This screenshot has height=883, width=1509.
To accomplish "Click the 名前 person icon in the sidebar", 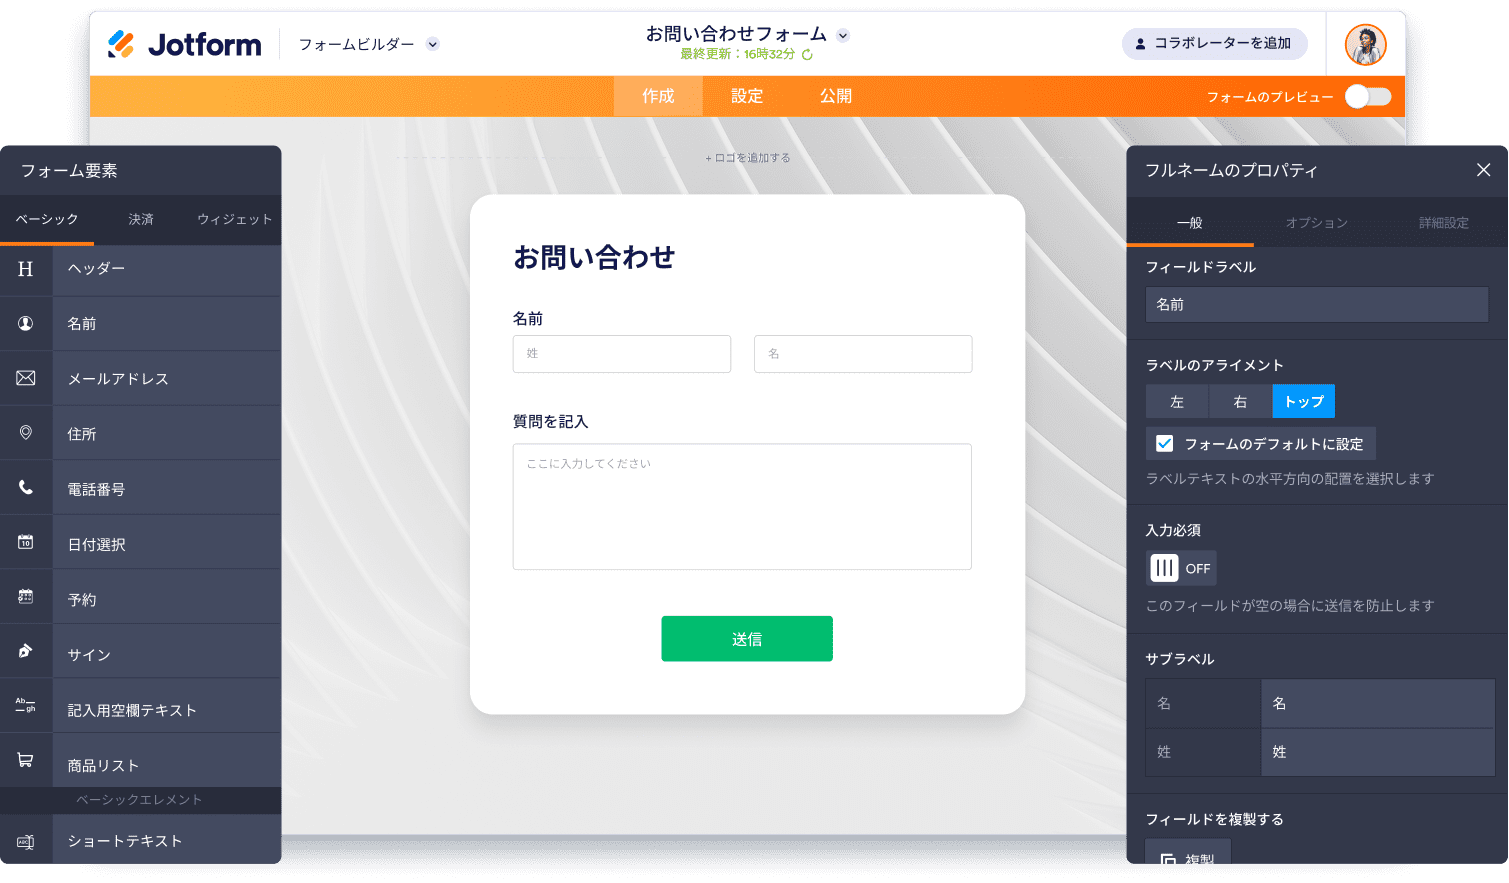I will coord(26,323).
